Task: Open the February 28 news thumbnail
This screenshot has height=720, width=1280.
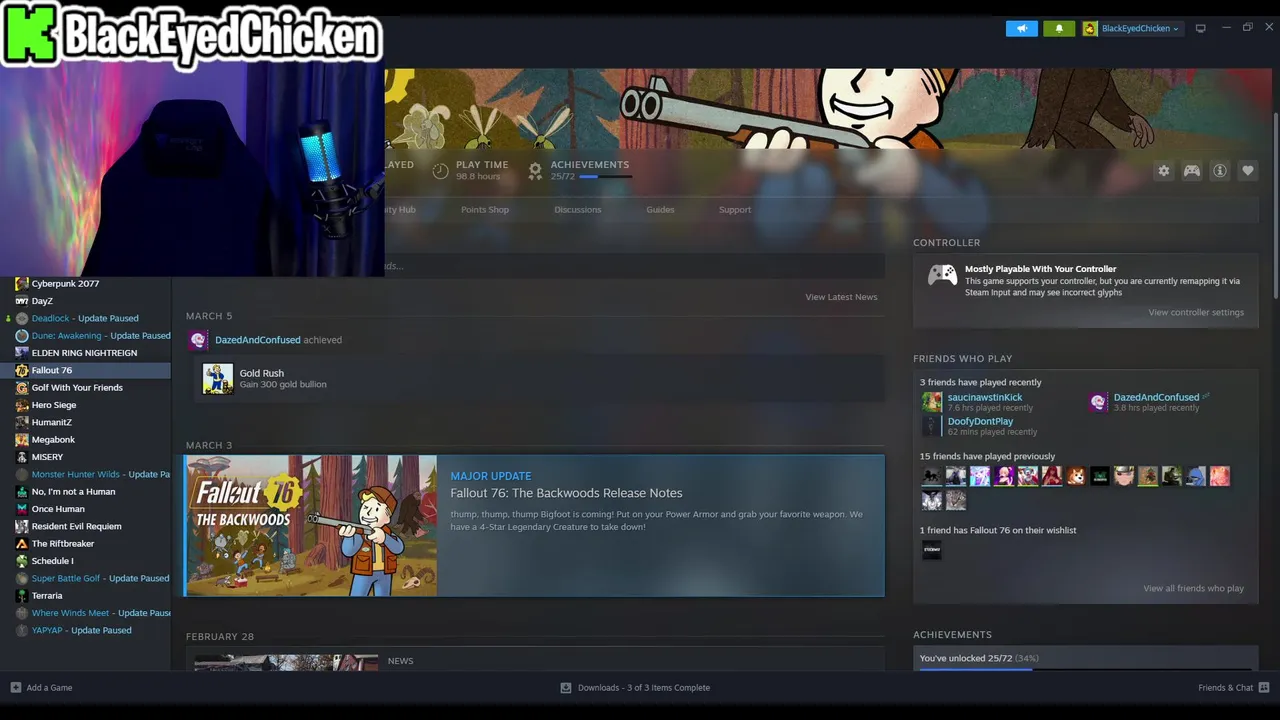Action: click(286, 663)
